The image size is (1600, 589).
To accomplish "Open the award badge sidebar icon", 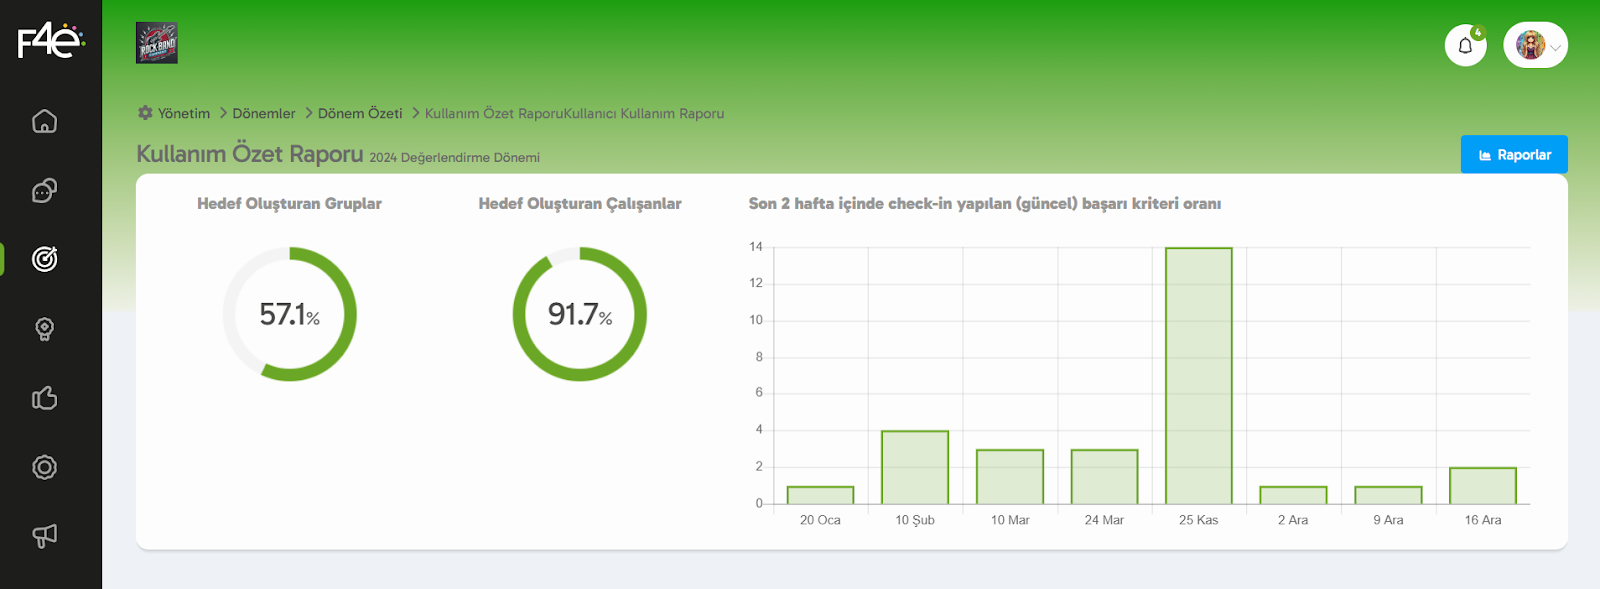I will [x=44, y=329].
